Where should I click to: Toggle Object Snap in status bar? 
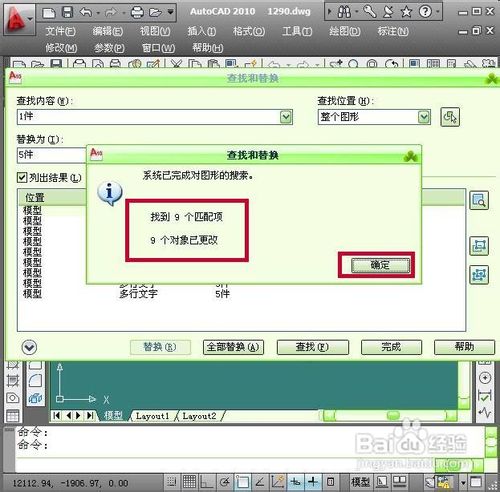[243, 482]
